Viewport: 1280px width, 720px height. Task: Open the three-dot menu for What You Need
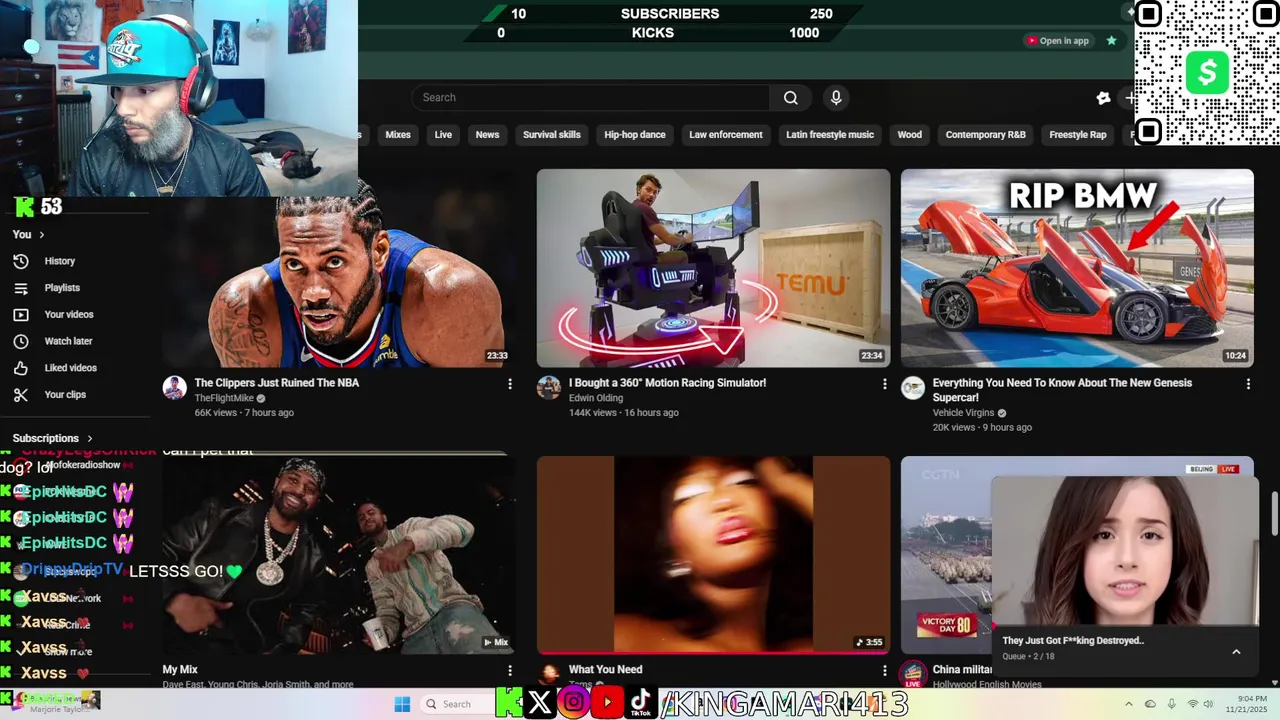(x=884, y=670)
